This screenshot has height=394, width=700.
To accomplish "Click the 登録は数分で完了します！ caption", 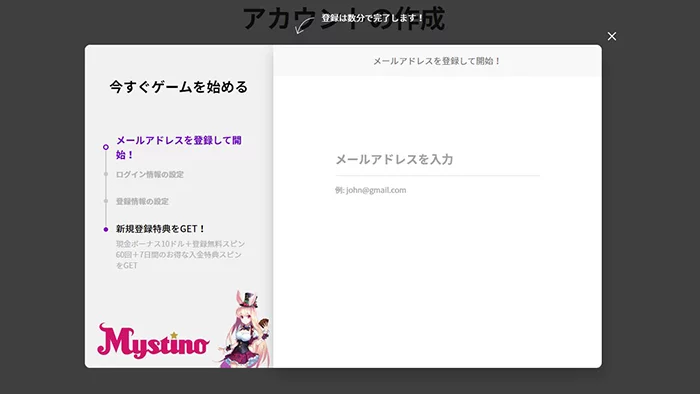I will coord(372,18).
